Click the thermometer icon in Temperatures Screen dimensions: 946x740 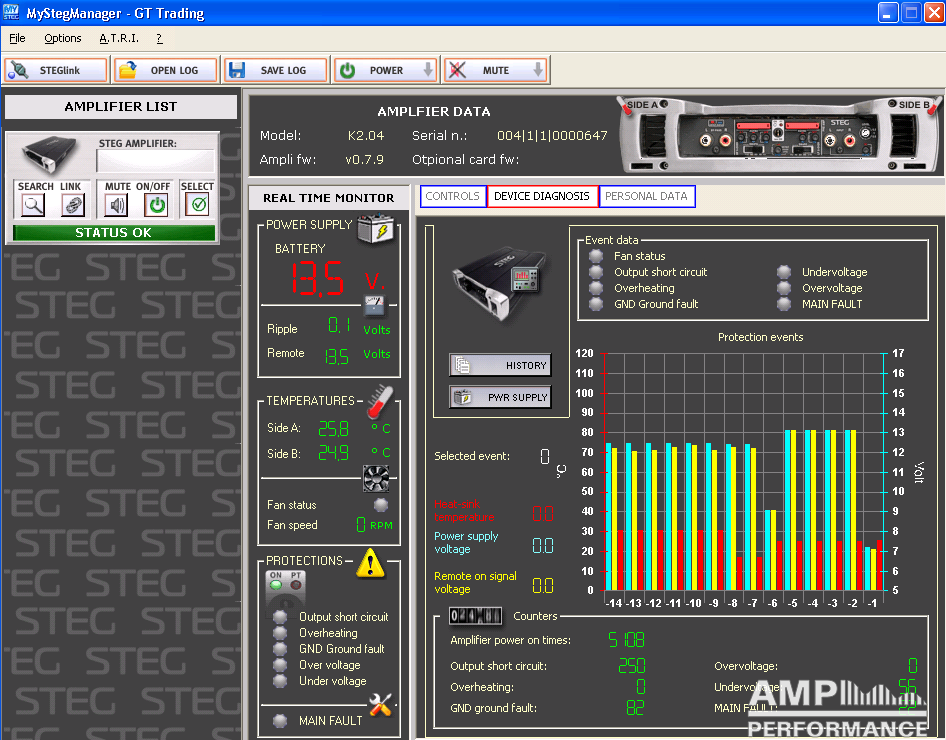(x=380, y=401)
